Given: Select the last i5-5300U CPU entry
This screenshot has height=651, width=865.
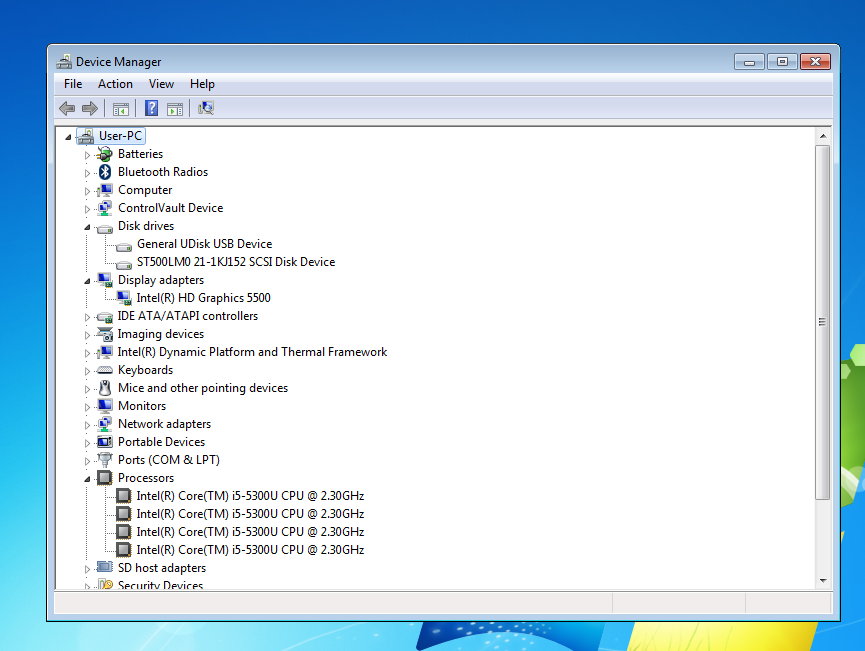Looking at the screenshot, I should 250,550.
